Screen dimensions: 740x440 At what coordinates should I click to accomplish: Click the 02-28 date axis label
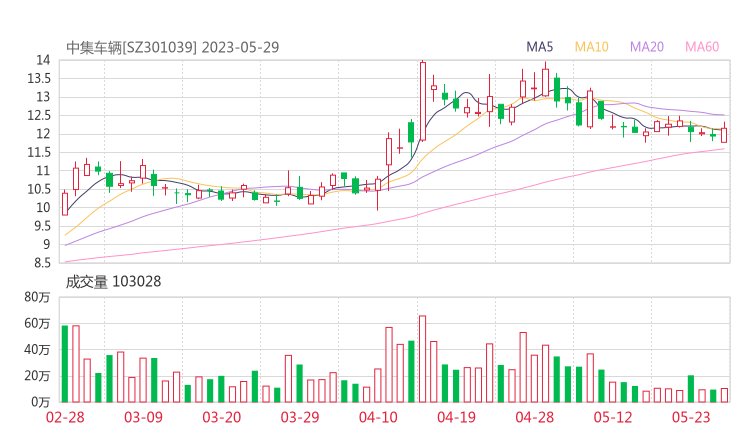[x=65, y=417]
